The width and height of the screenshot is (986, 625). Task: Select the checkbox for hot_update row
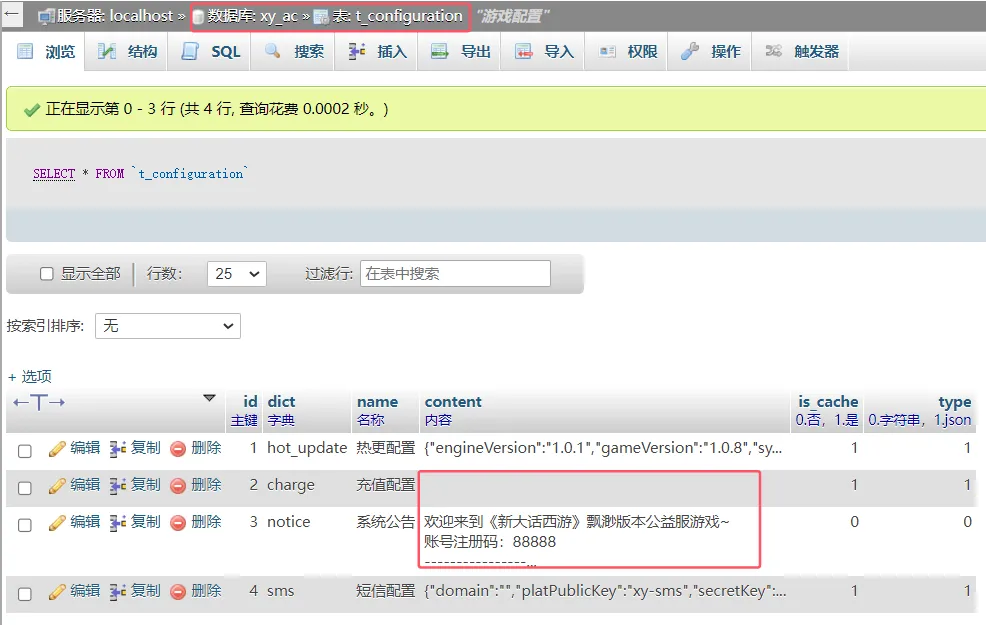[x=25, y=451]
